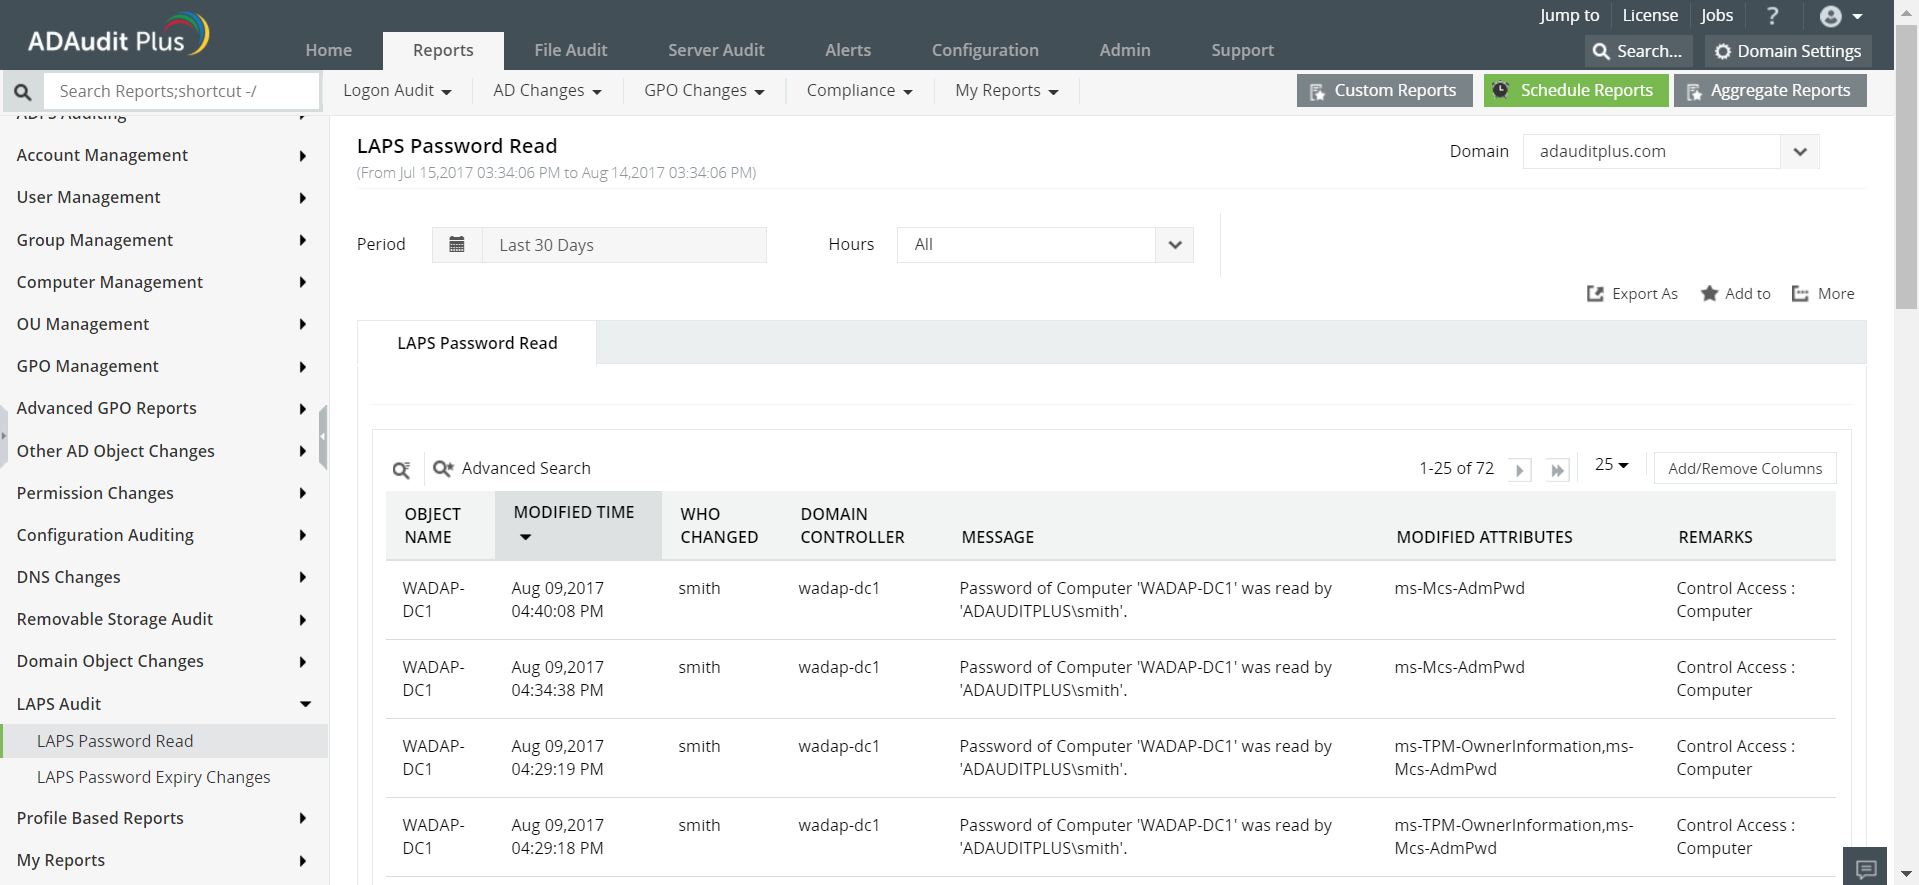Go to the next page of results

[1520, 470]
